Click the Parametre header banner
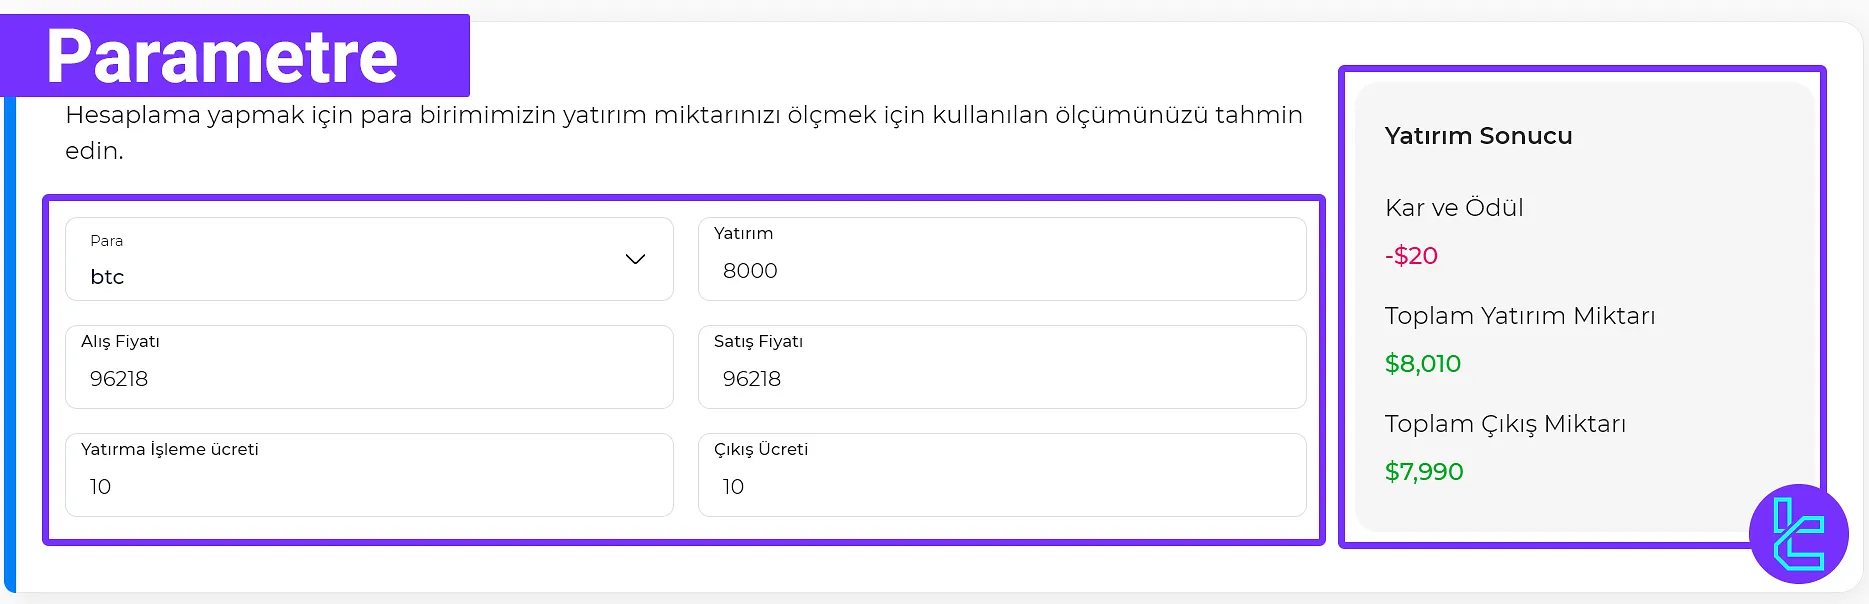 click(x=222, y=56)
